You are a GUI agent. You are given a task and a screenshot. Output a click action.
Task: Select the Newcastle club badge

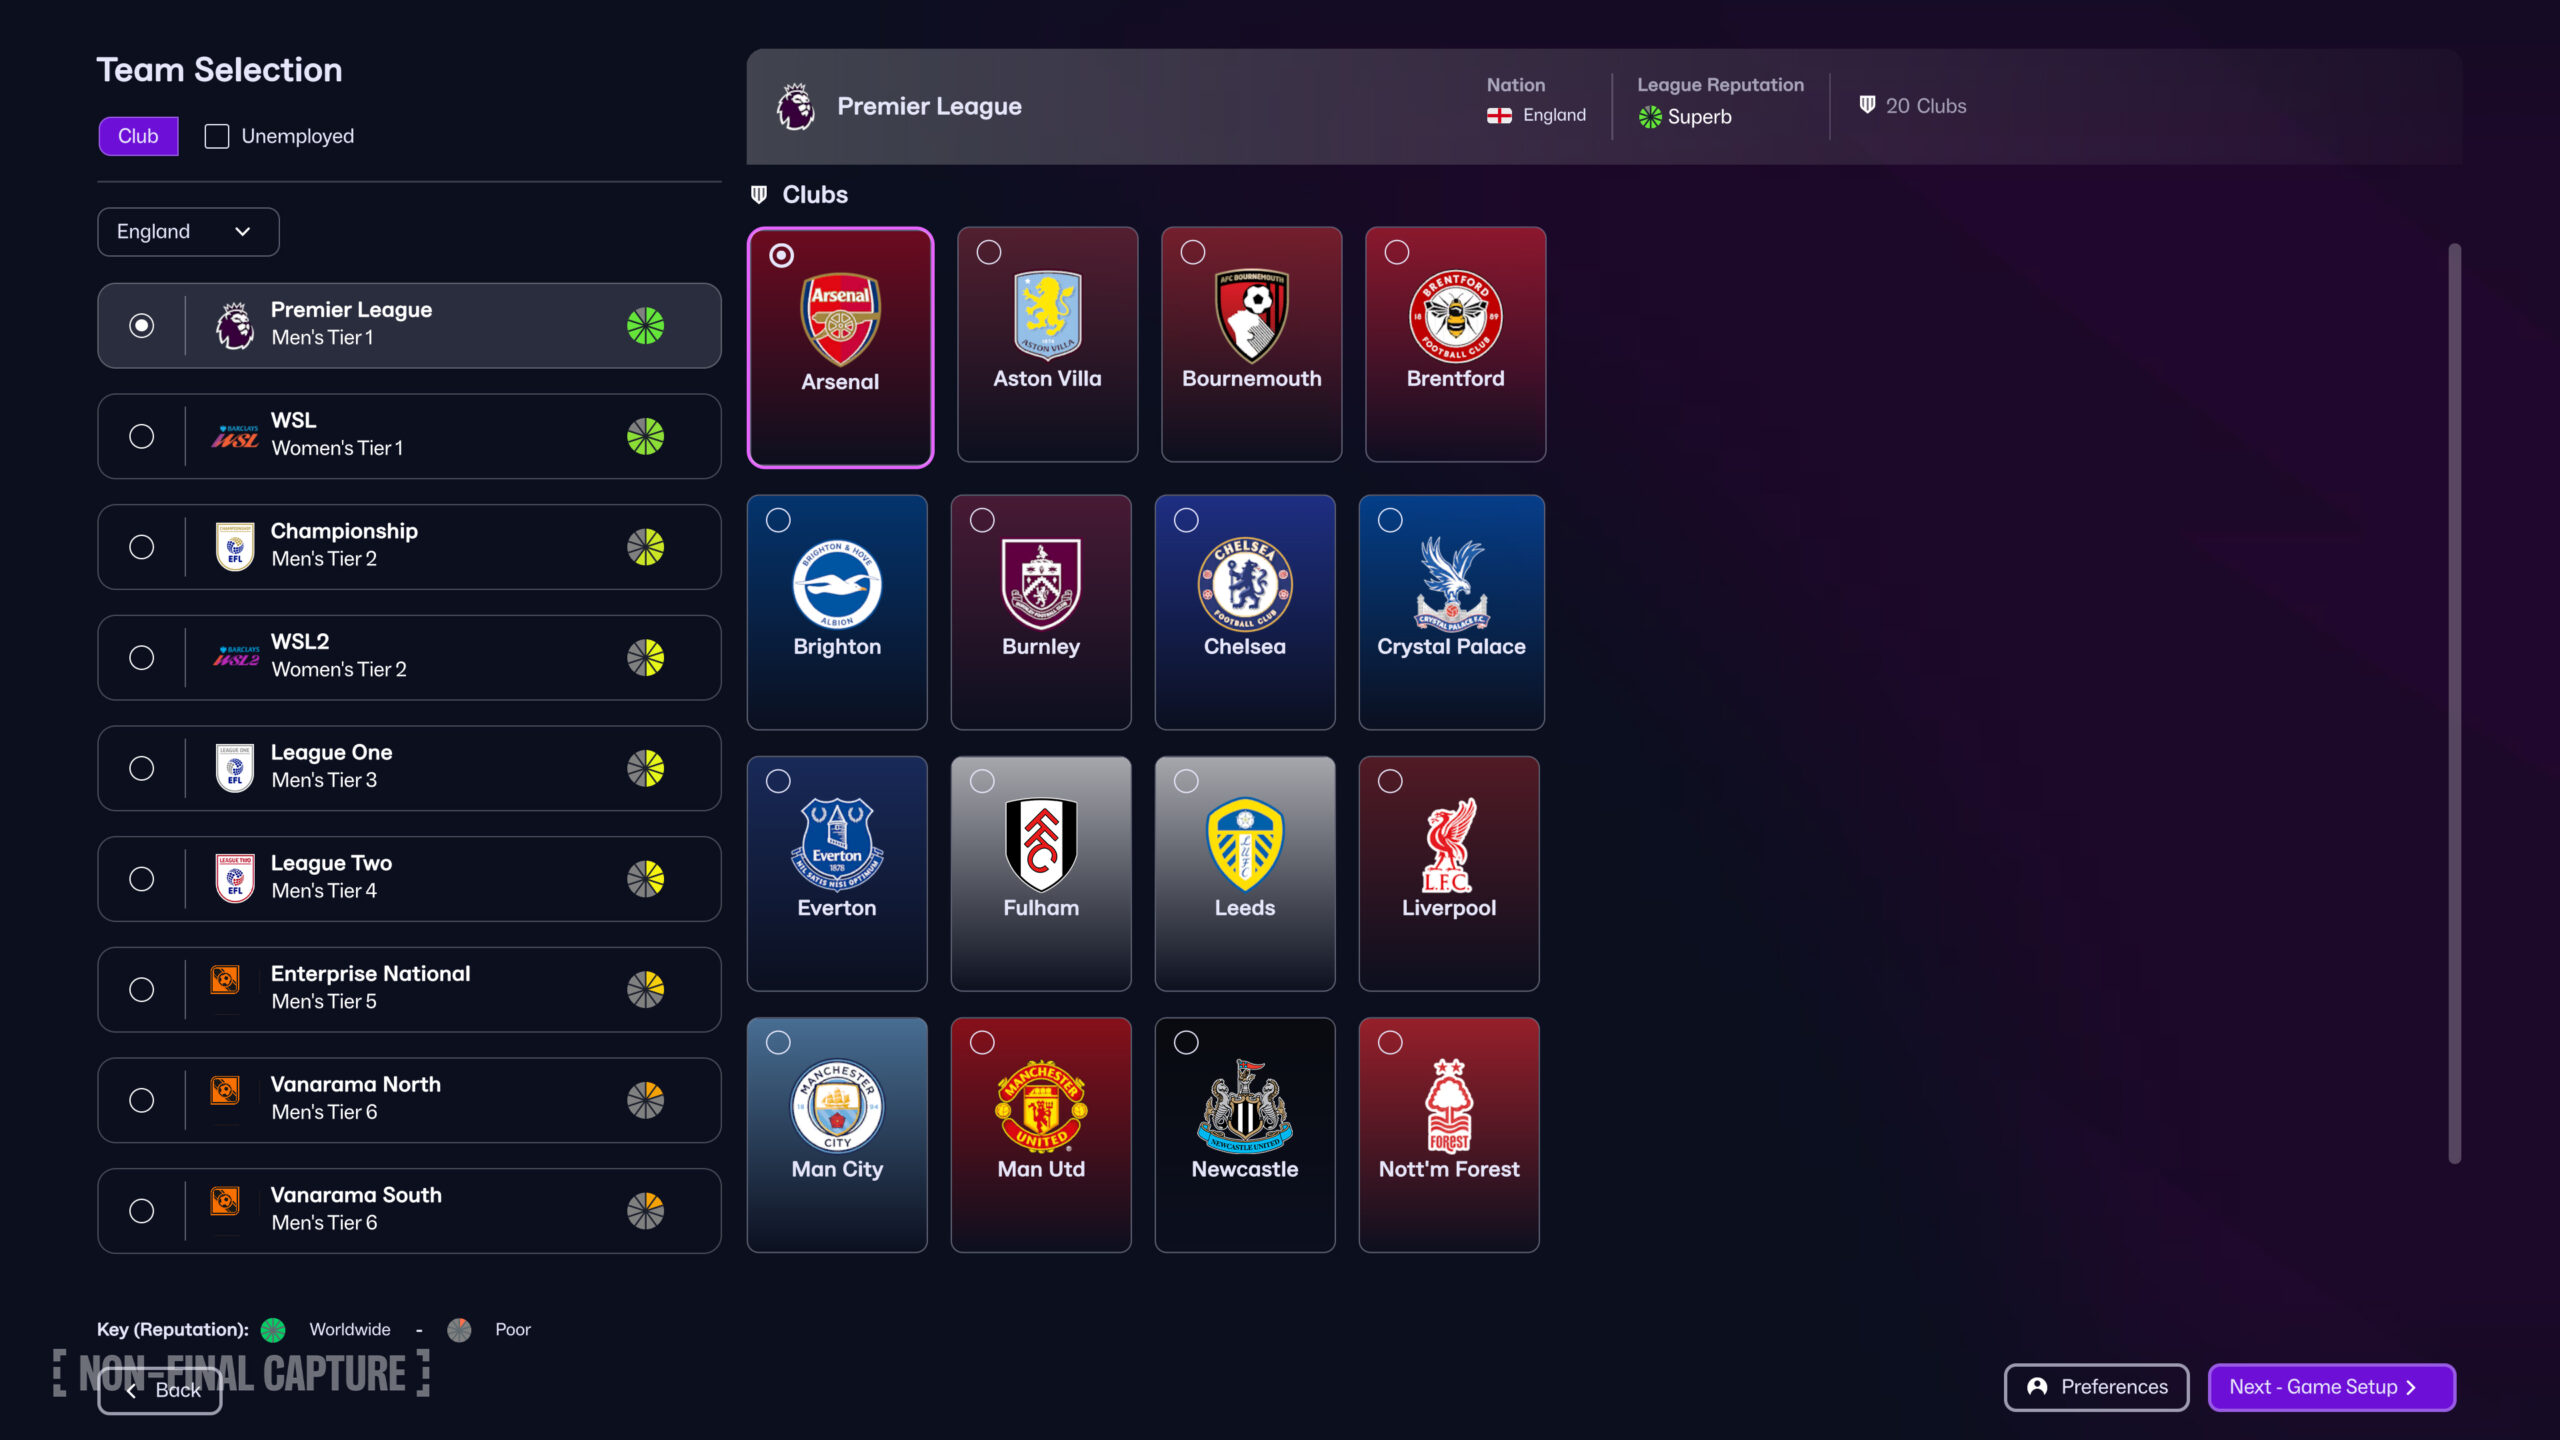coord(1245,1106)
